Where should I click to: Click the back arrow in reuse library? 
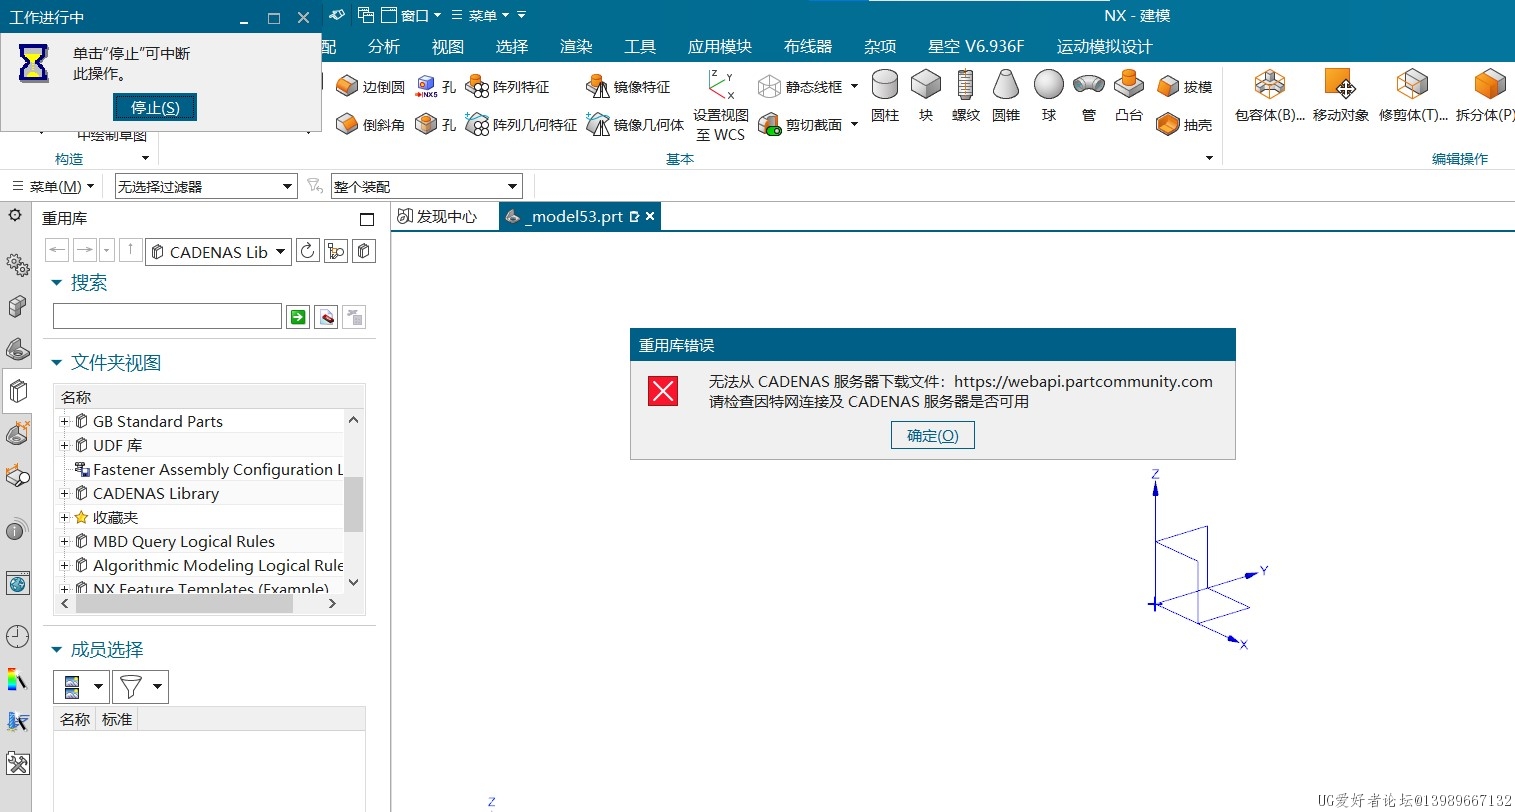click(x=57, y=251)
